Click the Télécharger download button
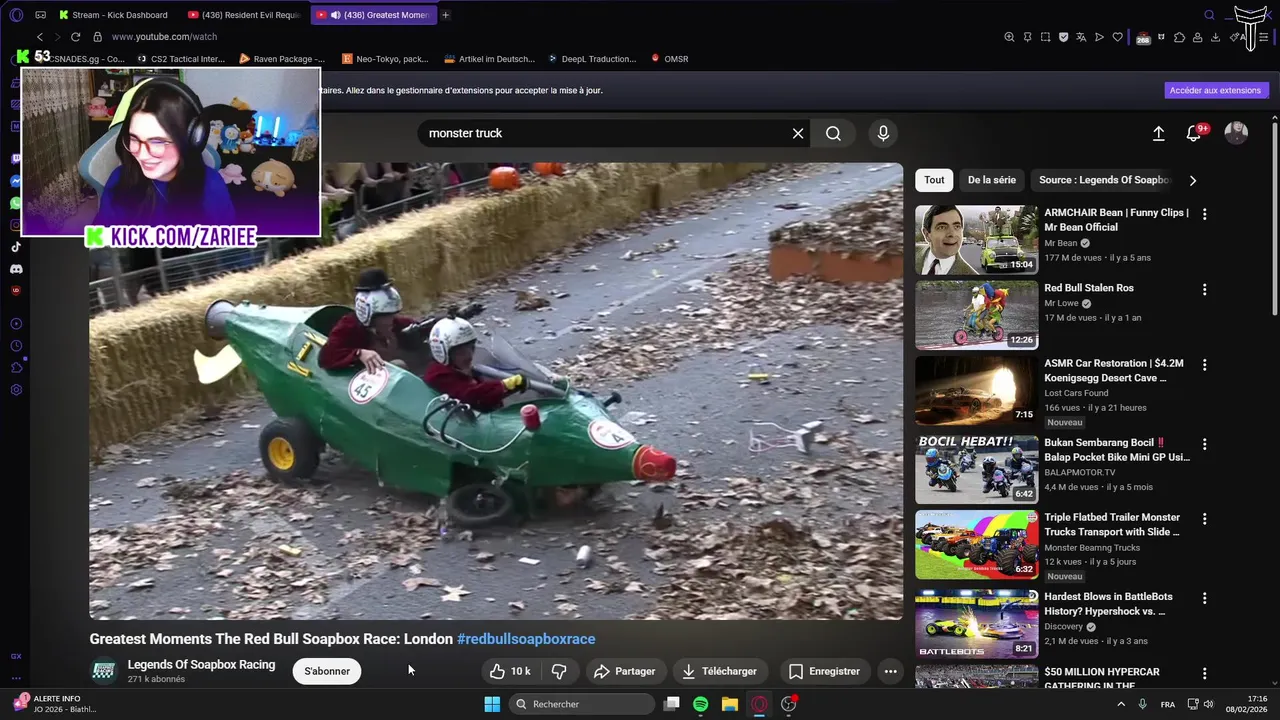 pyautogui.click(x=720, y=671)
